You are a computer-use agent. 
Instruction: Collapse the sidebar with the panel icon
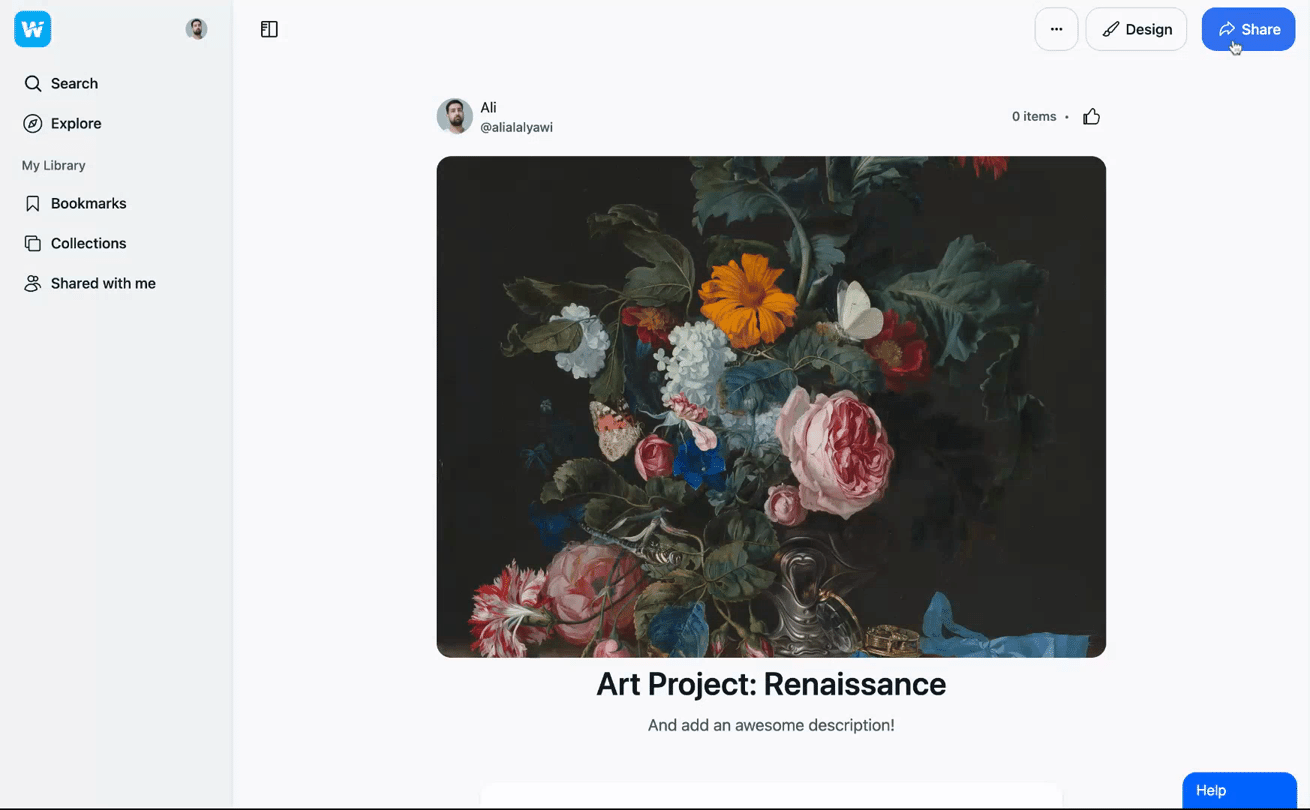click(269, 29)
